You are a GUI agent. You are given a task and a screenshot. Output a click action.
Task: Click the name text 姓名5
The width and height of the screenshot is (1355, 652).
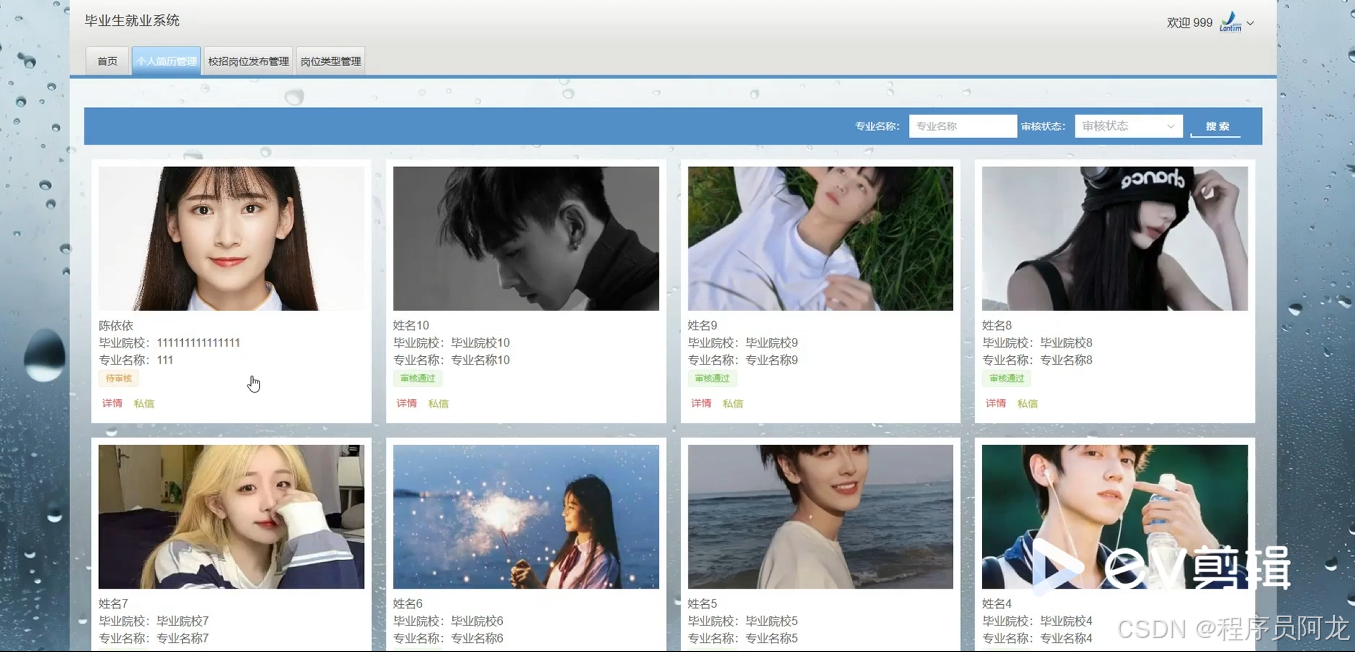point(703,604)
